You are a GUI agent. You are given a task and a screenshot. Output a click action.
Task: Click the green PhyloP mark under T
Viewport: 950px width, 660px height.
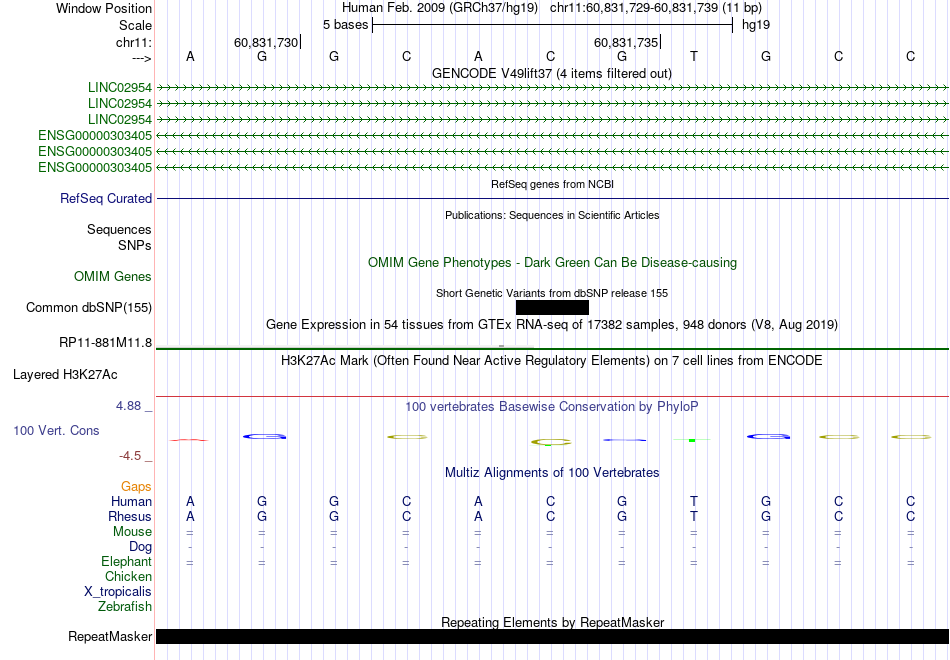click(692, 440)
